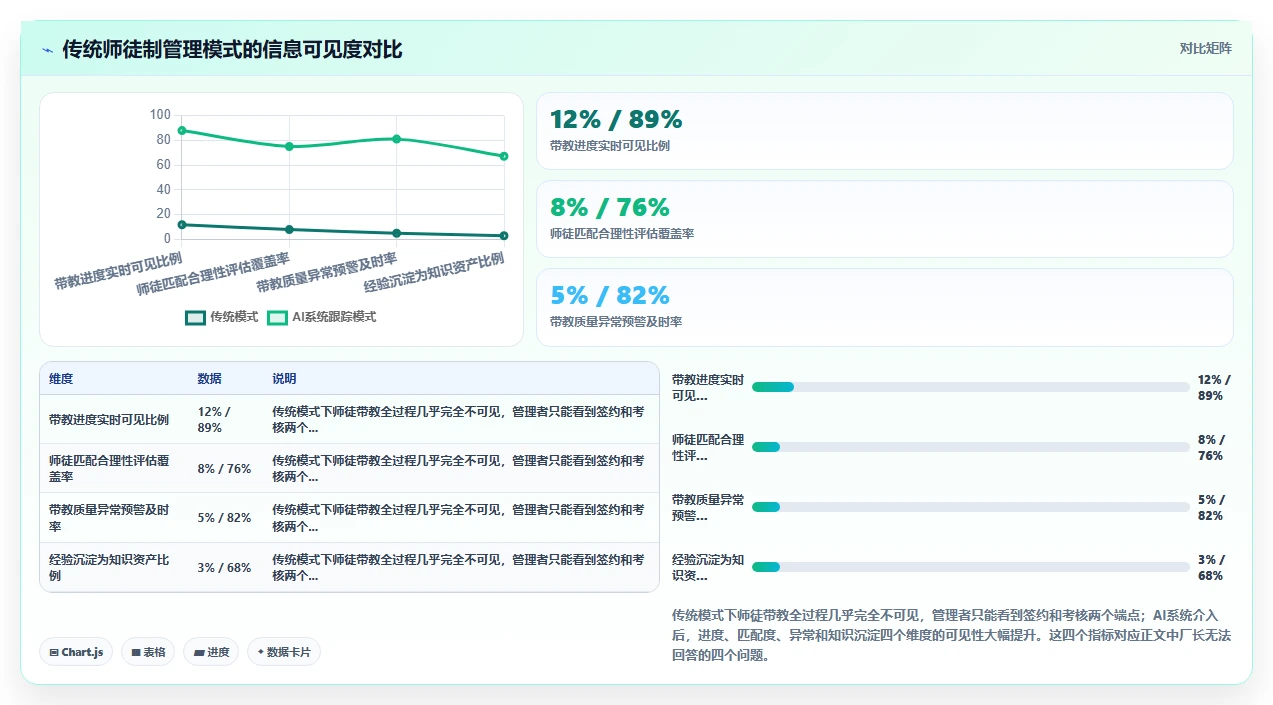Click the lightning icon beside the title
The height and width of the screenshot is (705, 1273).
(x=47, y=50)
